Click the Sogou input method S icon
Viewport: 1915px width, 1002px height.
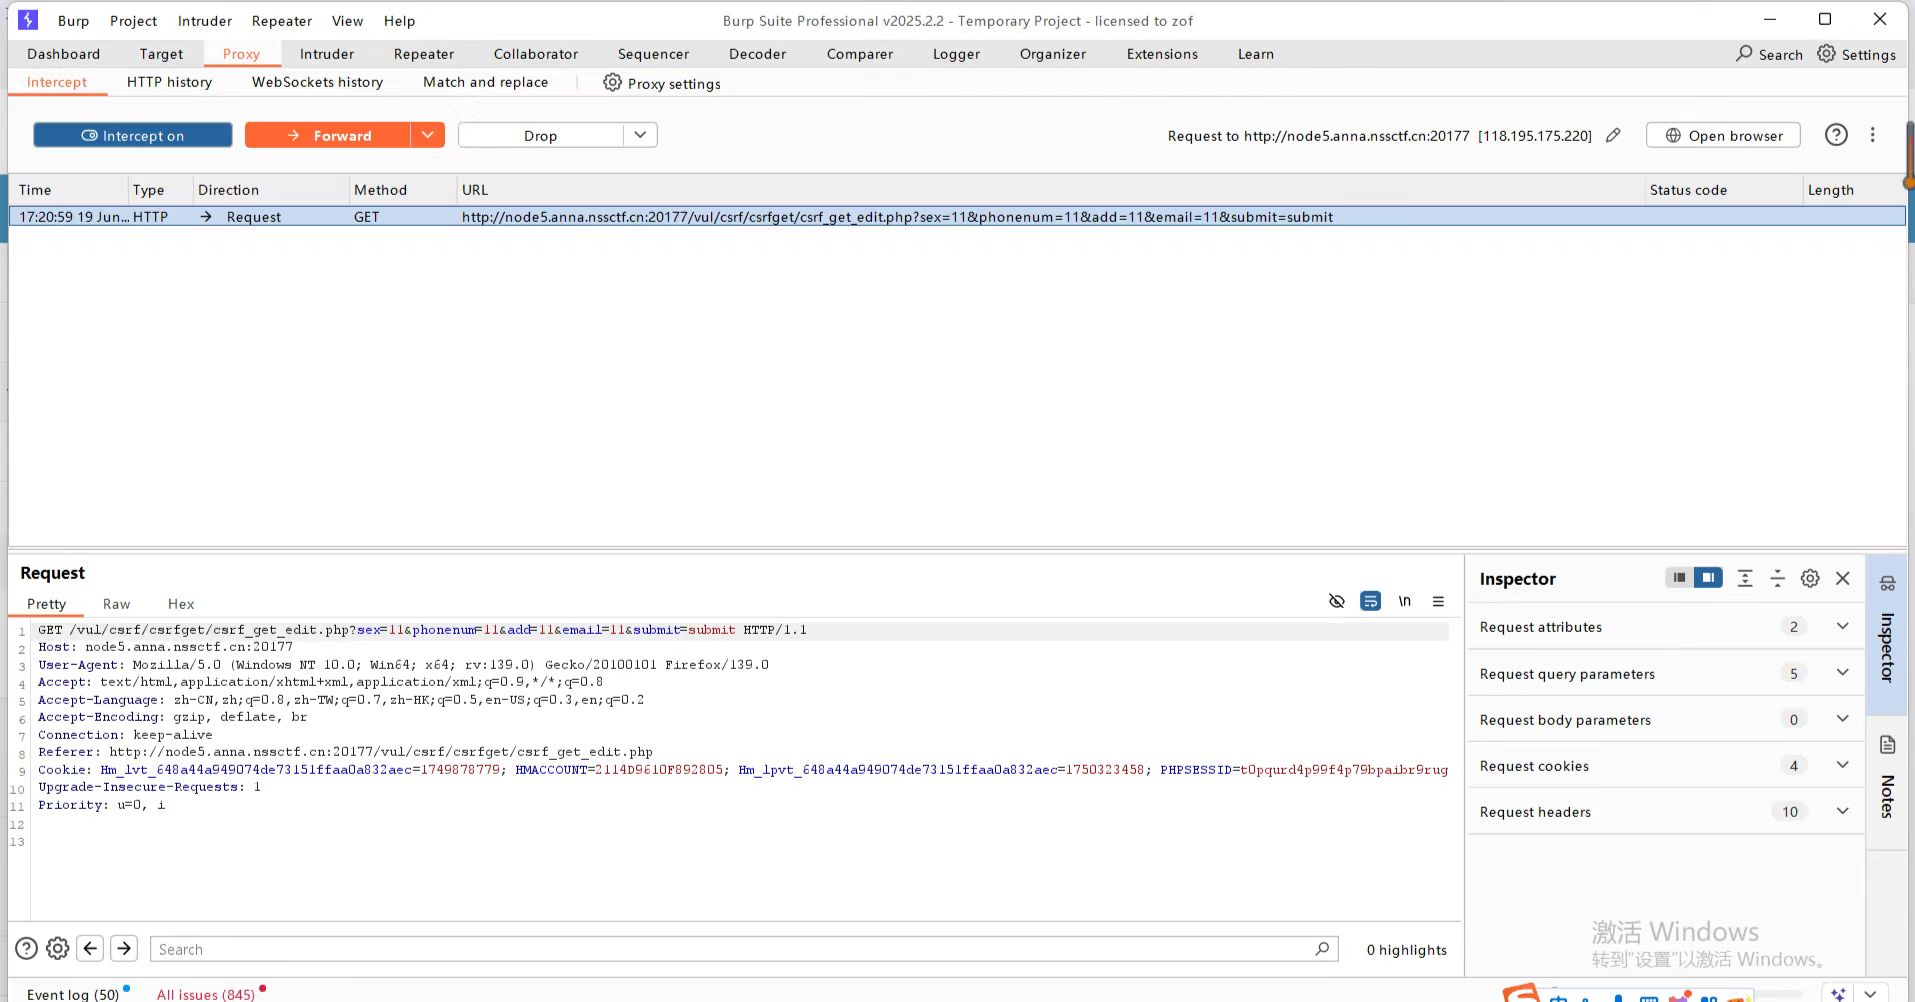(x=1521, y=993)
